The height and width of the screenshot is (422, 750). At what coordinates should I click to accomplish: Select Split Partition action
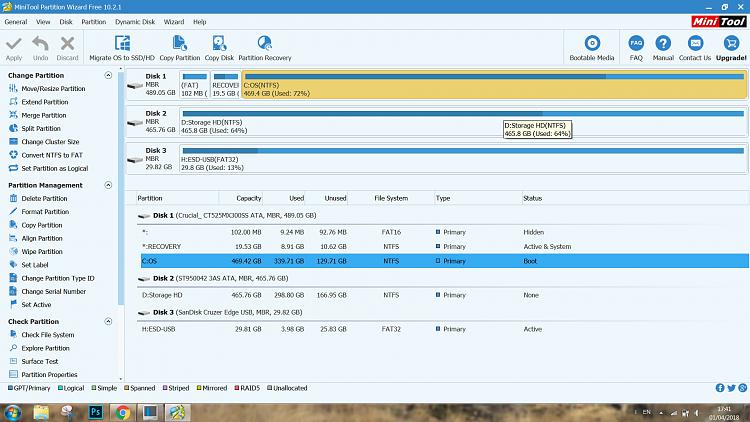(x=41, y=129)
